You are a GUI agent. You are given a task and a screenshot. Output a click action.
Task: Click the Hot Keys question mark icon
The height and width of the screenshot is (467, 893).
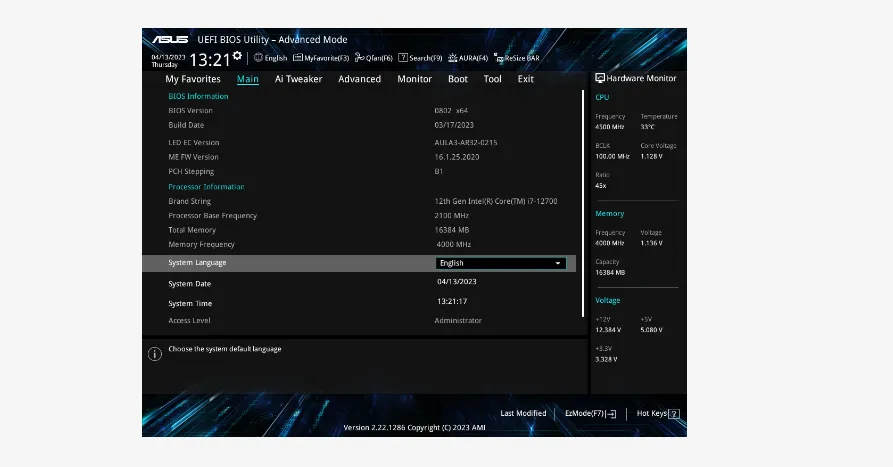674,414
